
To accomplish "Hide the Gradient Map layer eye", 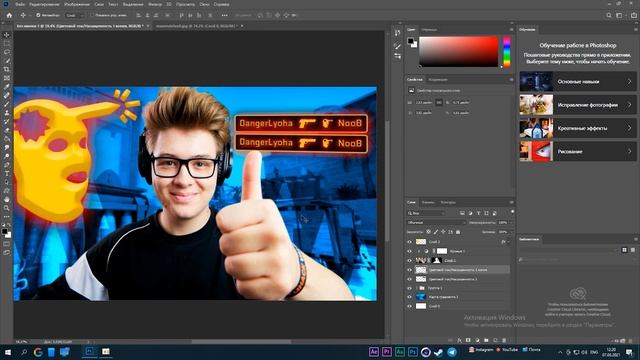I will (x=409, y=297).
